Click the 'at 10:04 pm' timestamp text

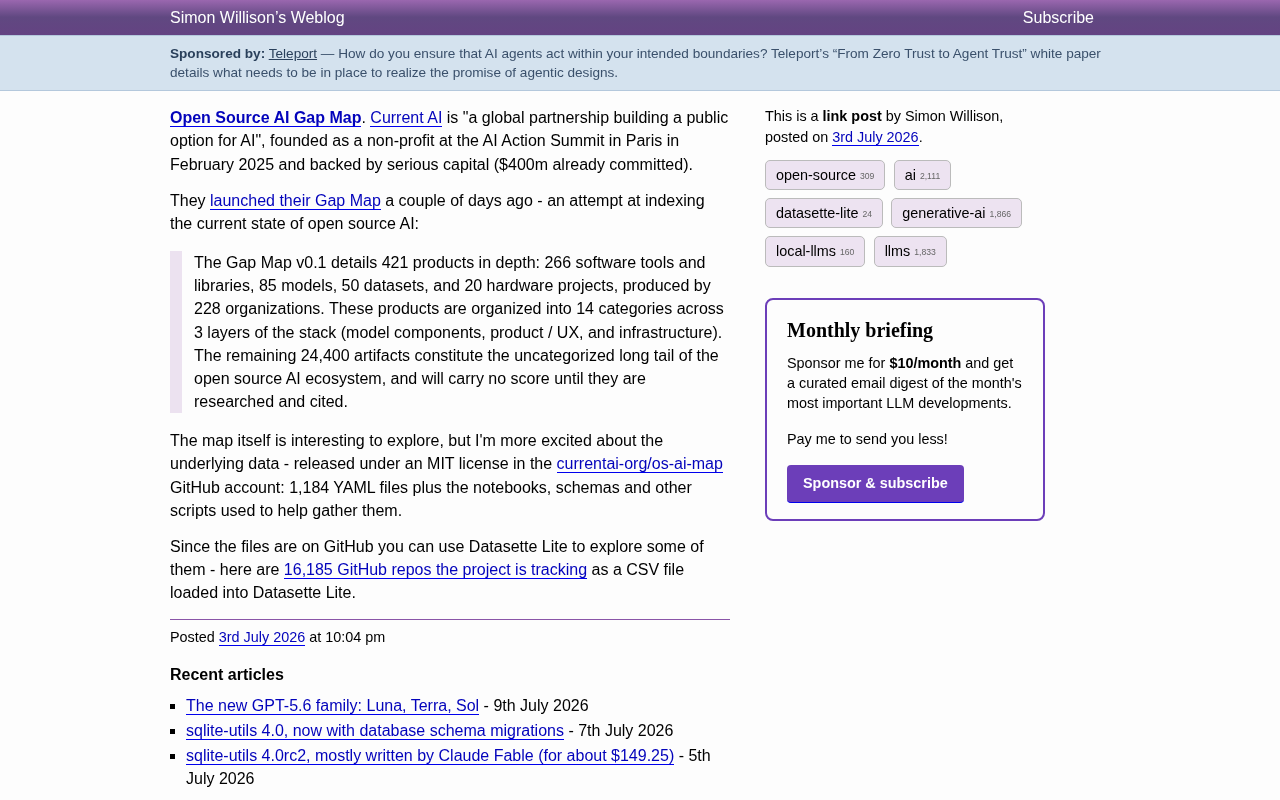[347, 638]
